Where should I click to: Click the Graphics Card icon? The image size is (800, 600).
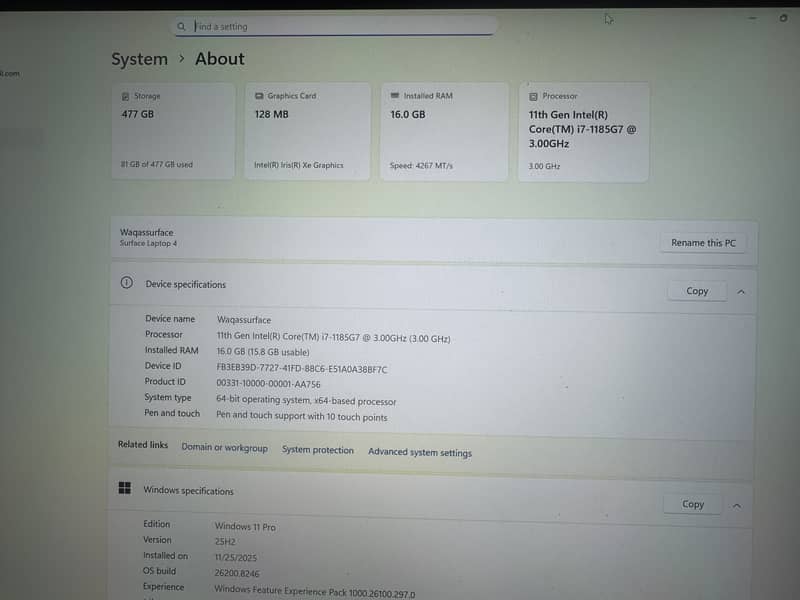click(x=259, y=95)
